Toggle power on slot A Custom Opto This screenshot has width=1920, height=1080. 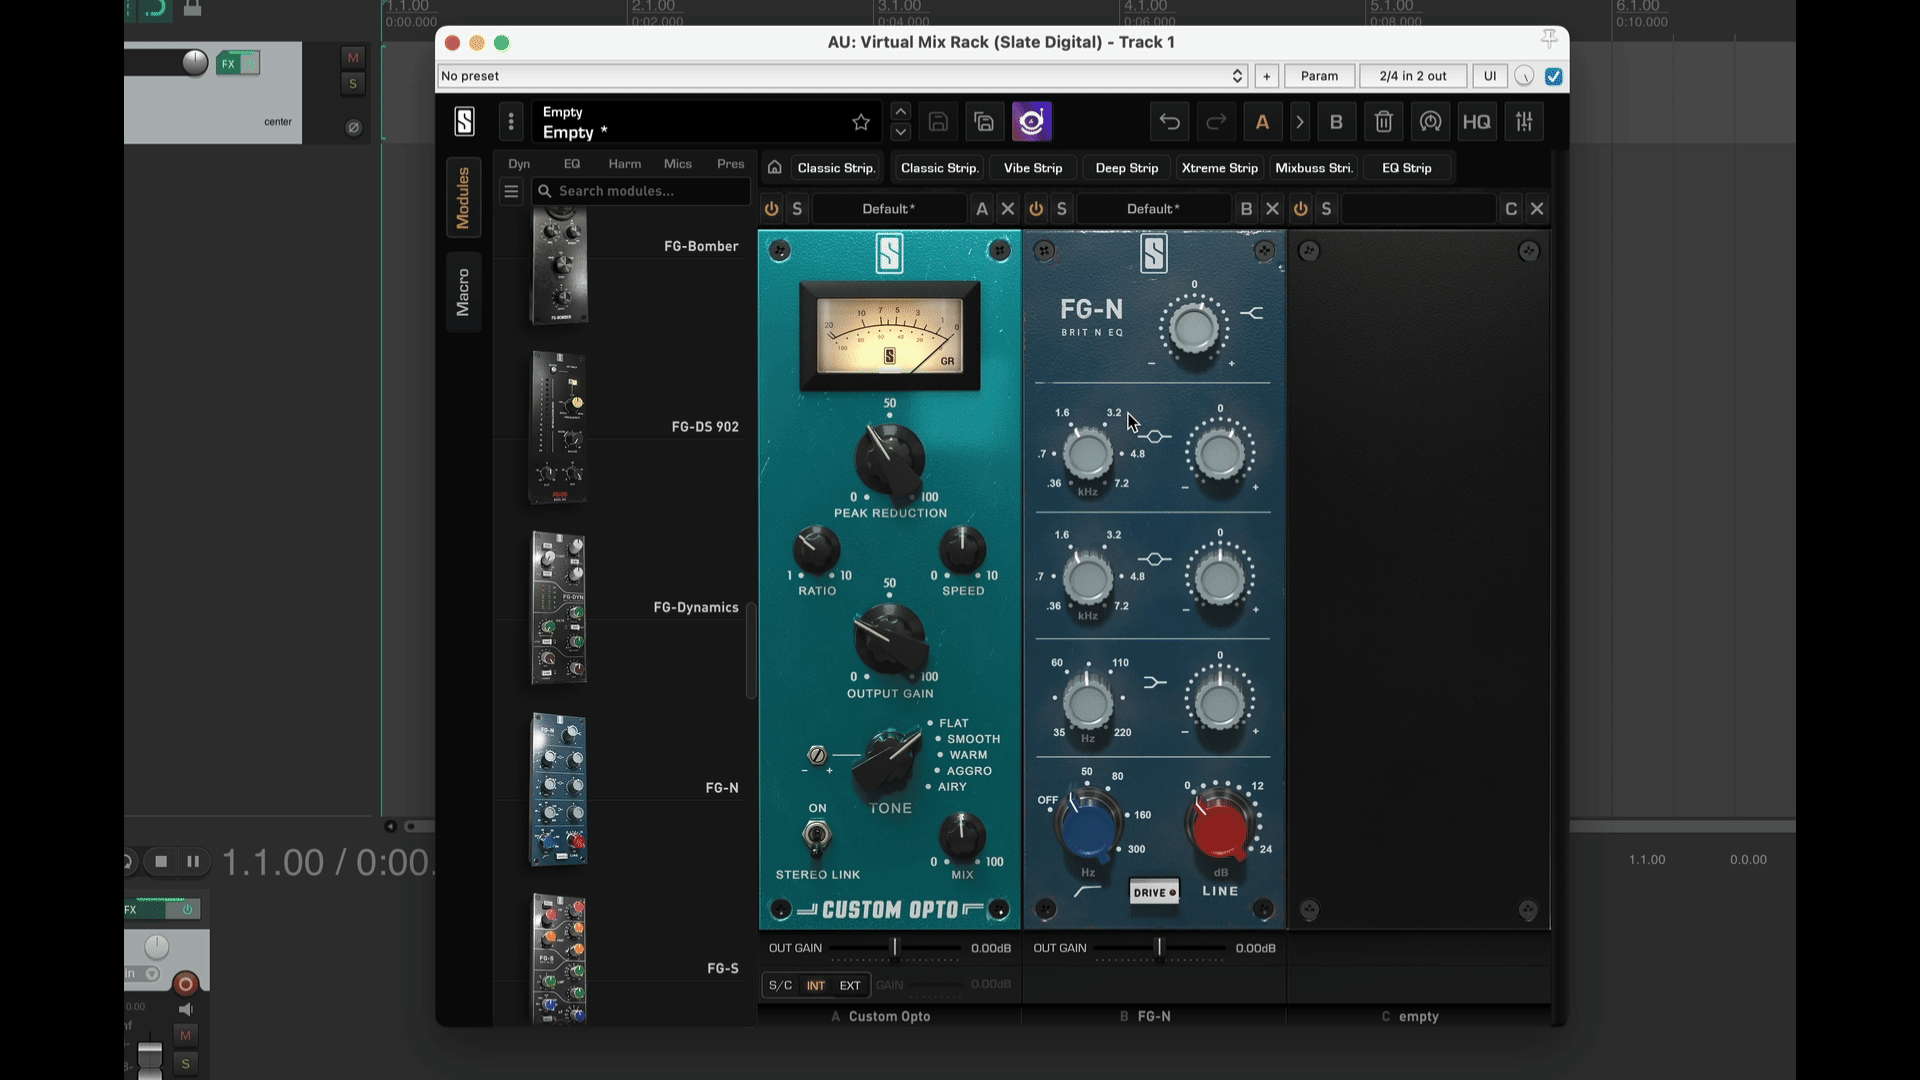tap(772, 209)
